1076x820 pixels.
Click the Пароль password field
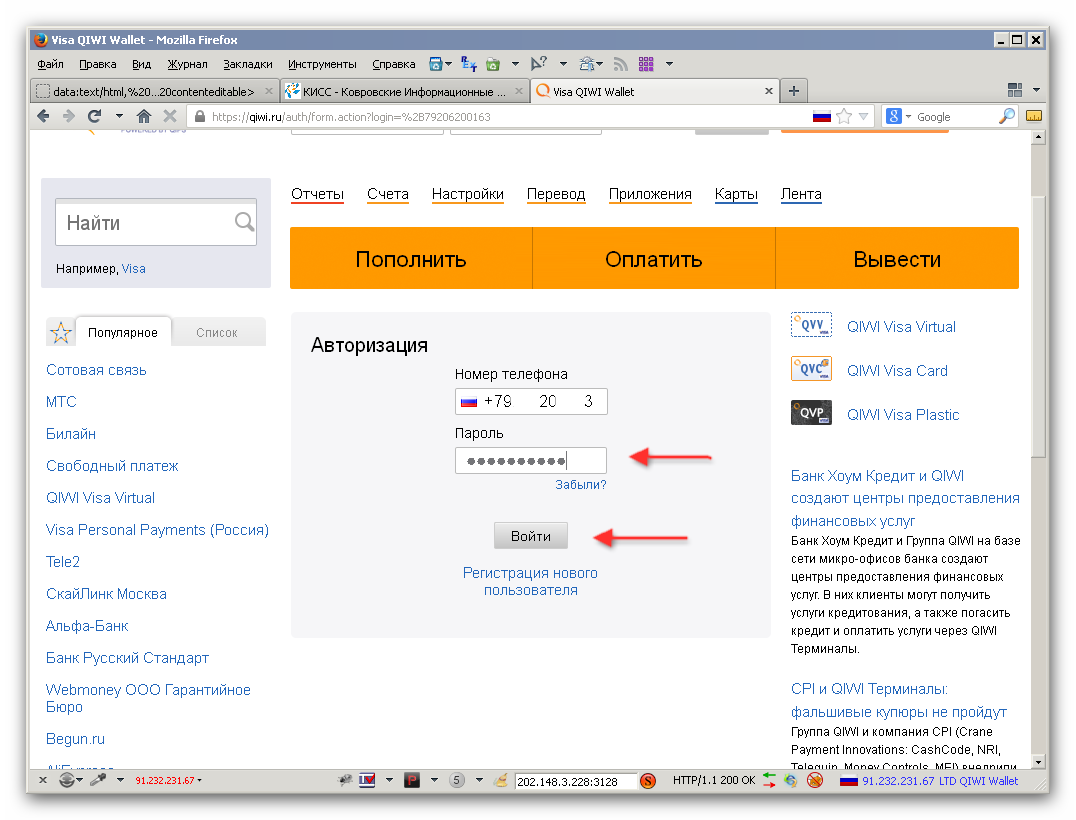pyautogui.click(x=530, y=460)
